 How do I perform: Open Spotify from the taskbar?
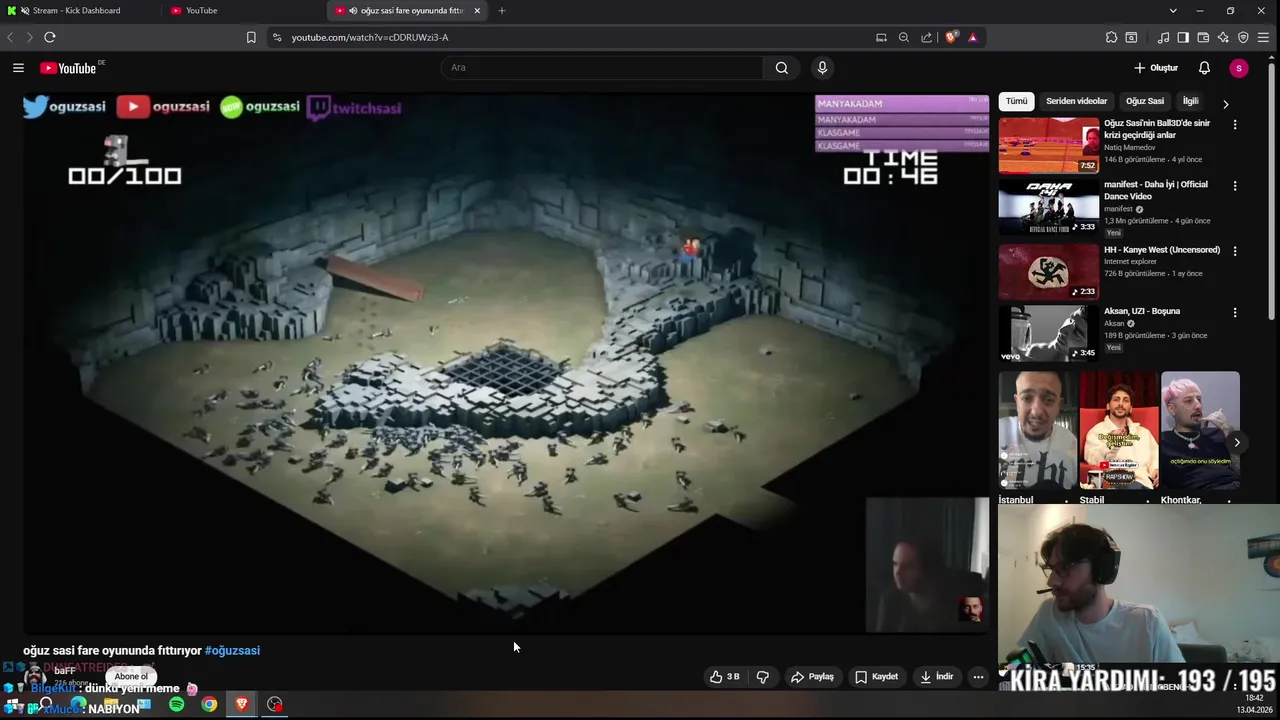pos(177,704)
